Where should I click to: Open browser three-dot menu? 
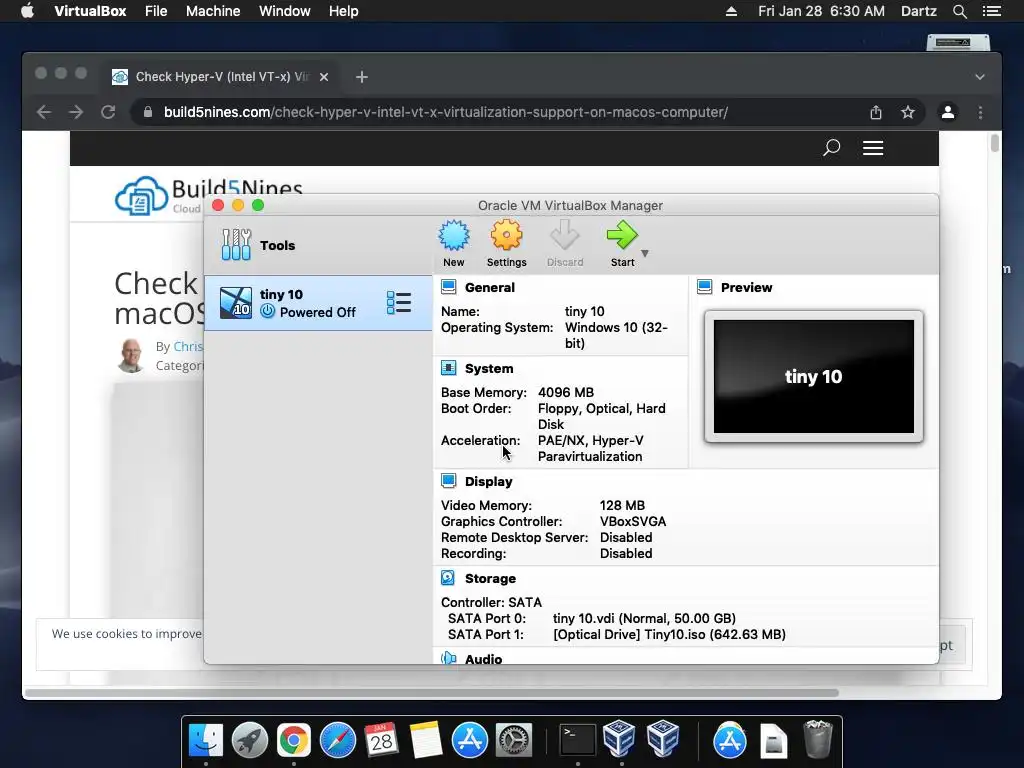click(x=980, y=112)
